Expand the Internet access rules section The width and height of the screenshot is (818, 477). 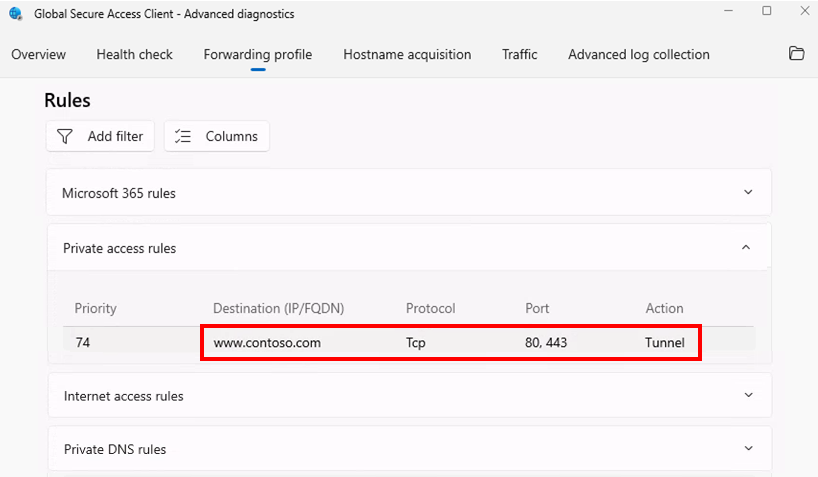pos(747,396)
